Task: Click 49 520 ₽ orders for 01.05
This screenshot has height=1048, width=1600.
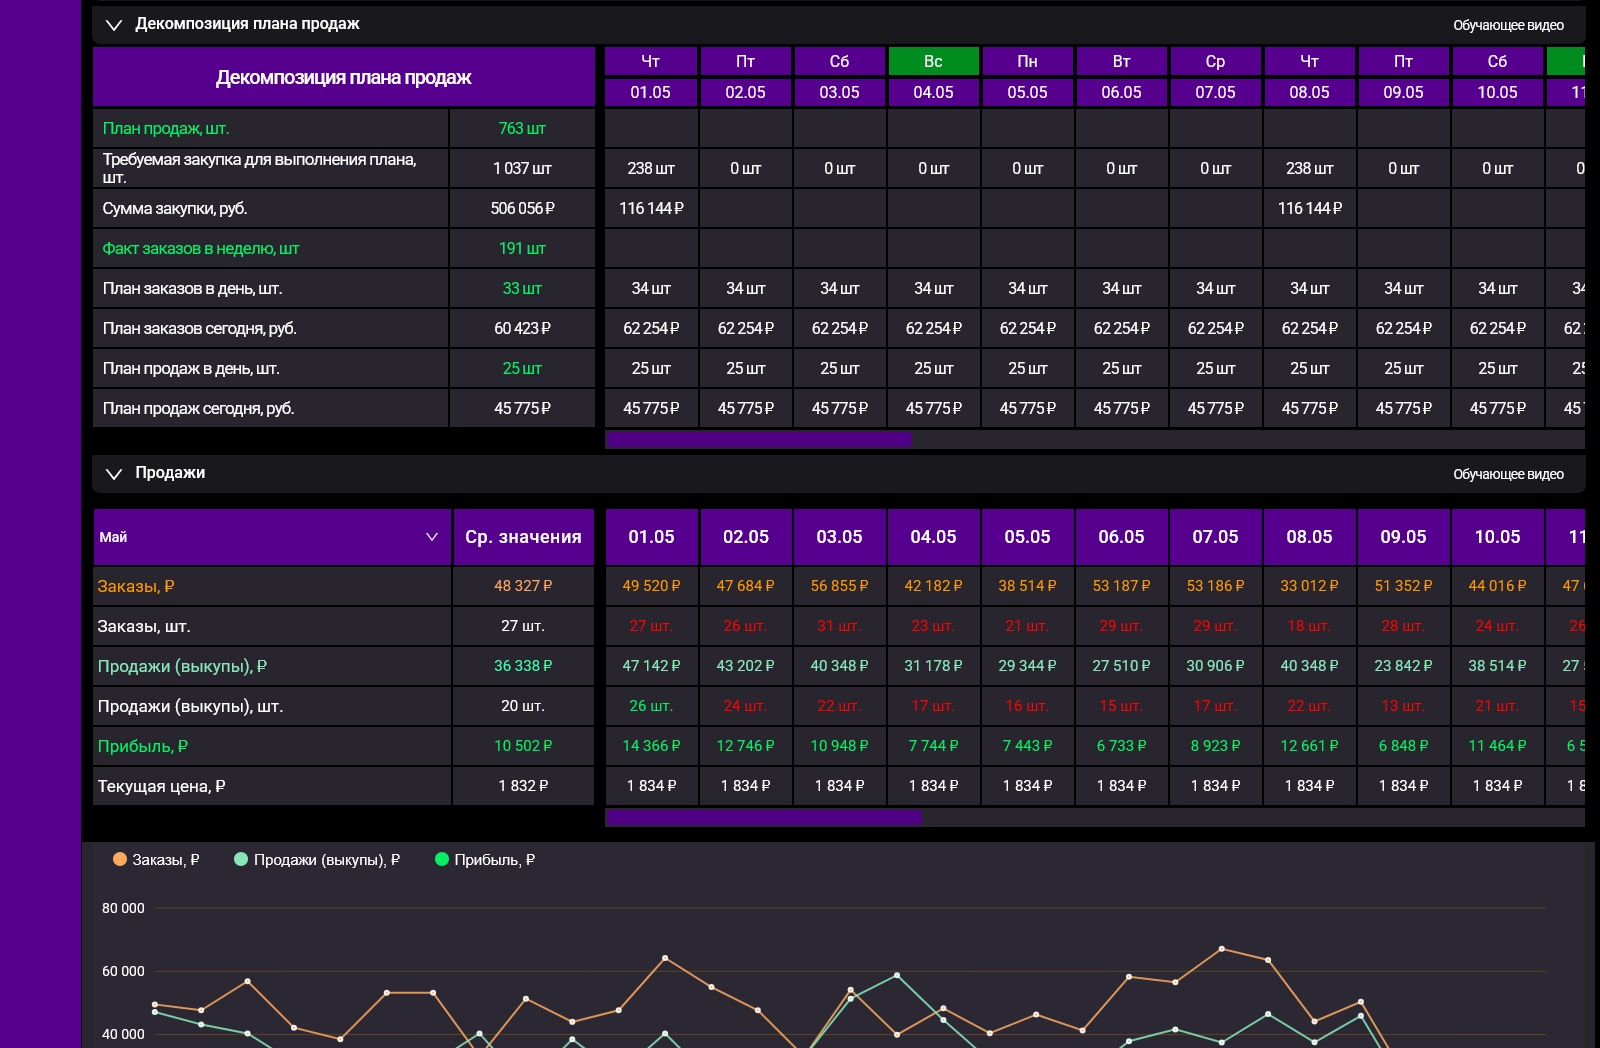Action: point(651,586)
